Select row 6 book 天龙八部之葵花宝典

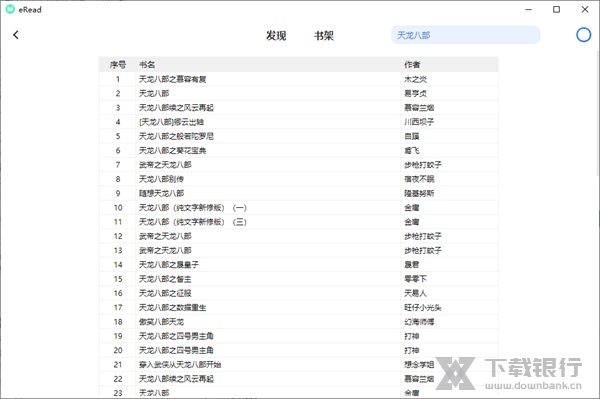[173, 151]
